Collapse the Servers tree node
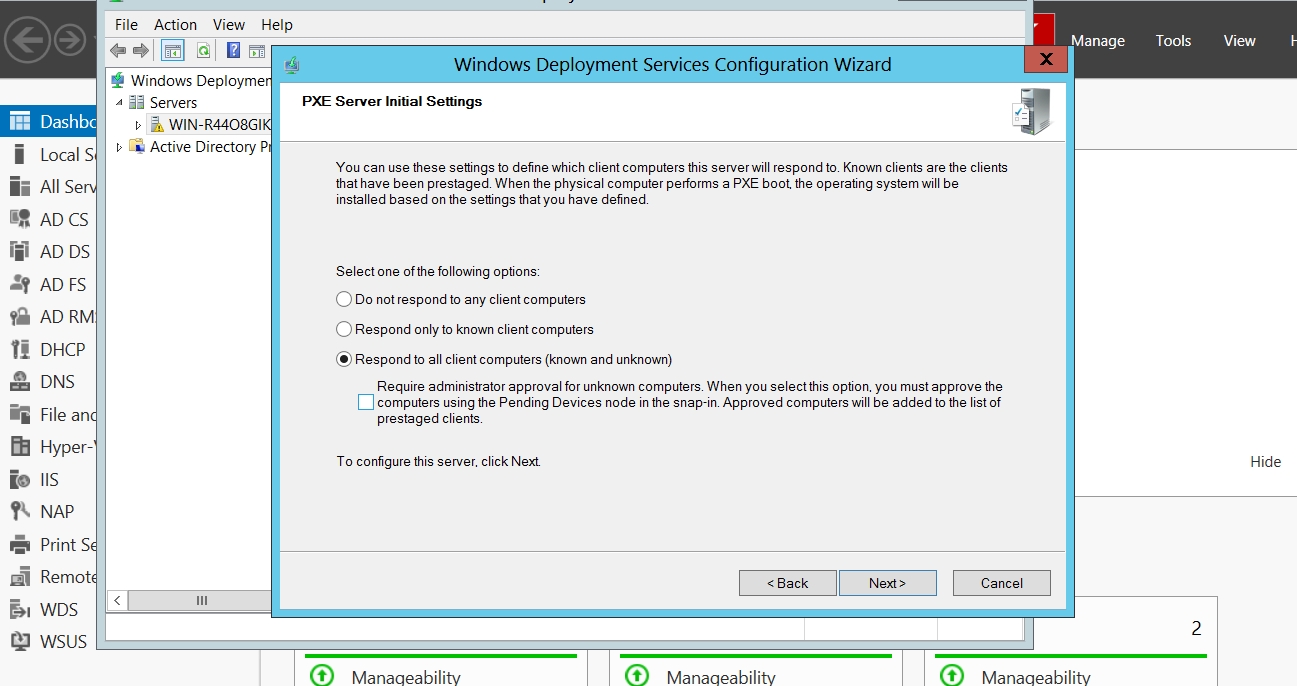Image resolution: width=1297 pixels, height=686 pixels. point(120,103)
